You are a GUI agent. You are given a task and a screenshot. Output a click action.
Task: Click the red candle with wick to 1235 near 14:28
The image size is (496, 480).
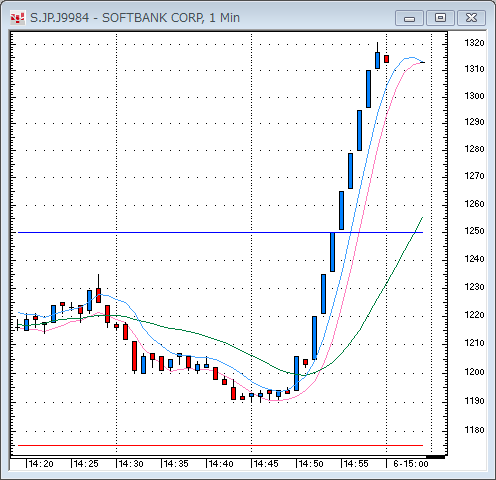tap(98, 295)
